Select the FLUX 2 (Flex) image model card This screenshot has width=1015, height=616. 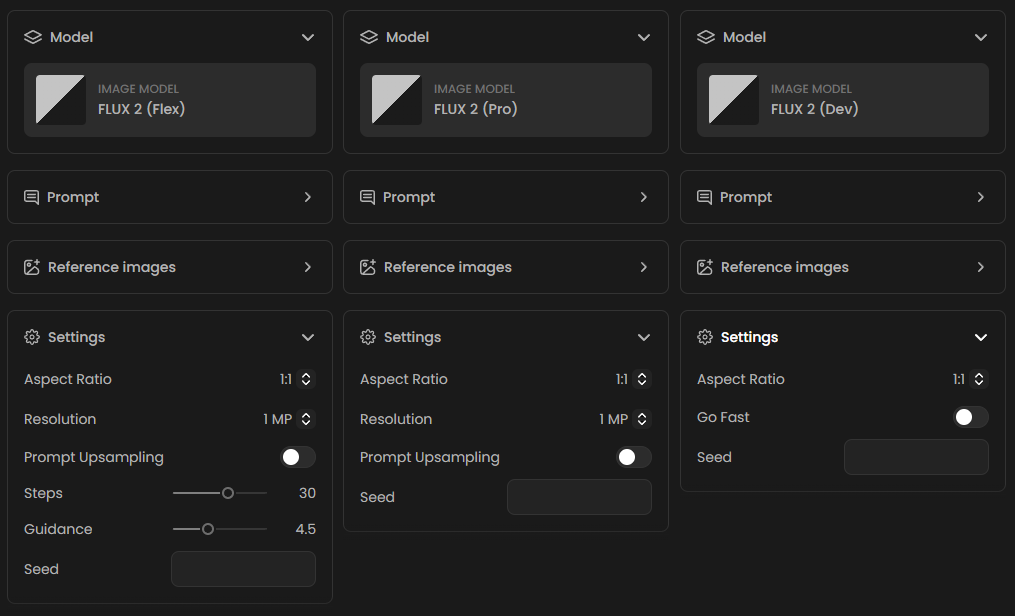(170, 100)
